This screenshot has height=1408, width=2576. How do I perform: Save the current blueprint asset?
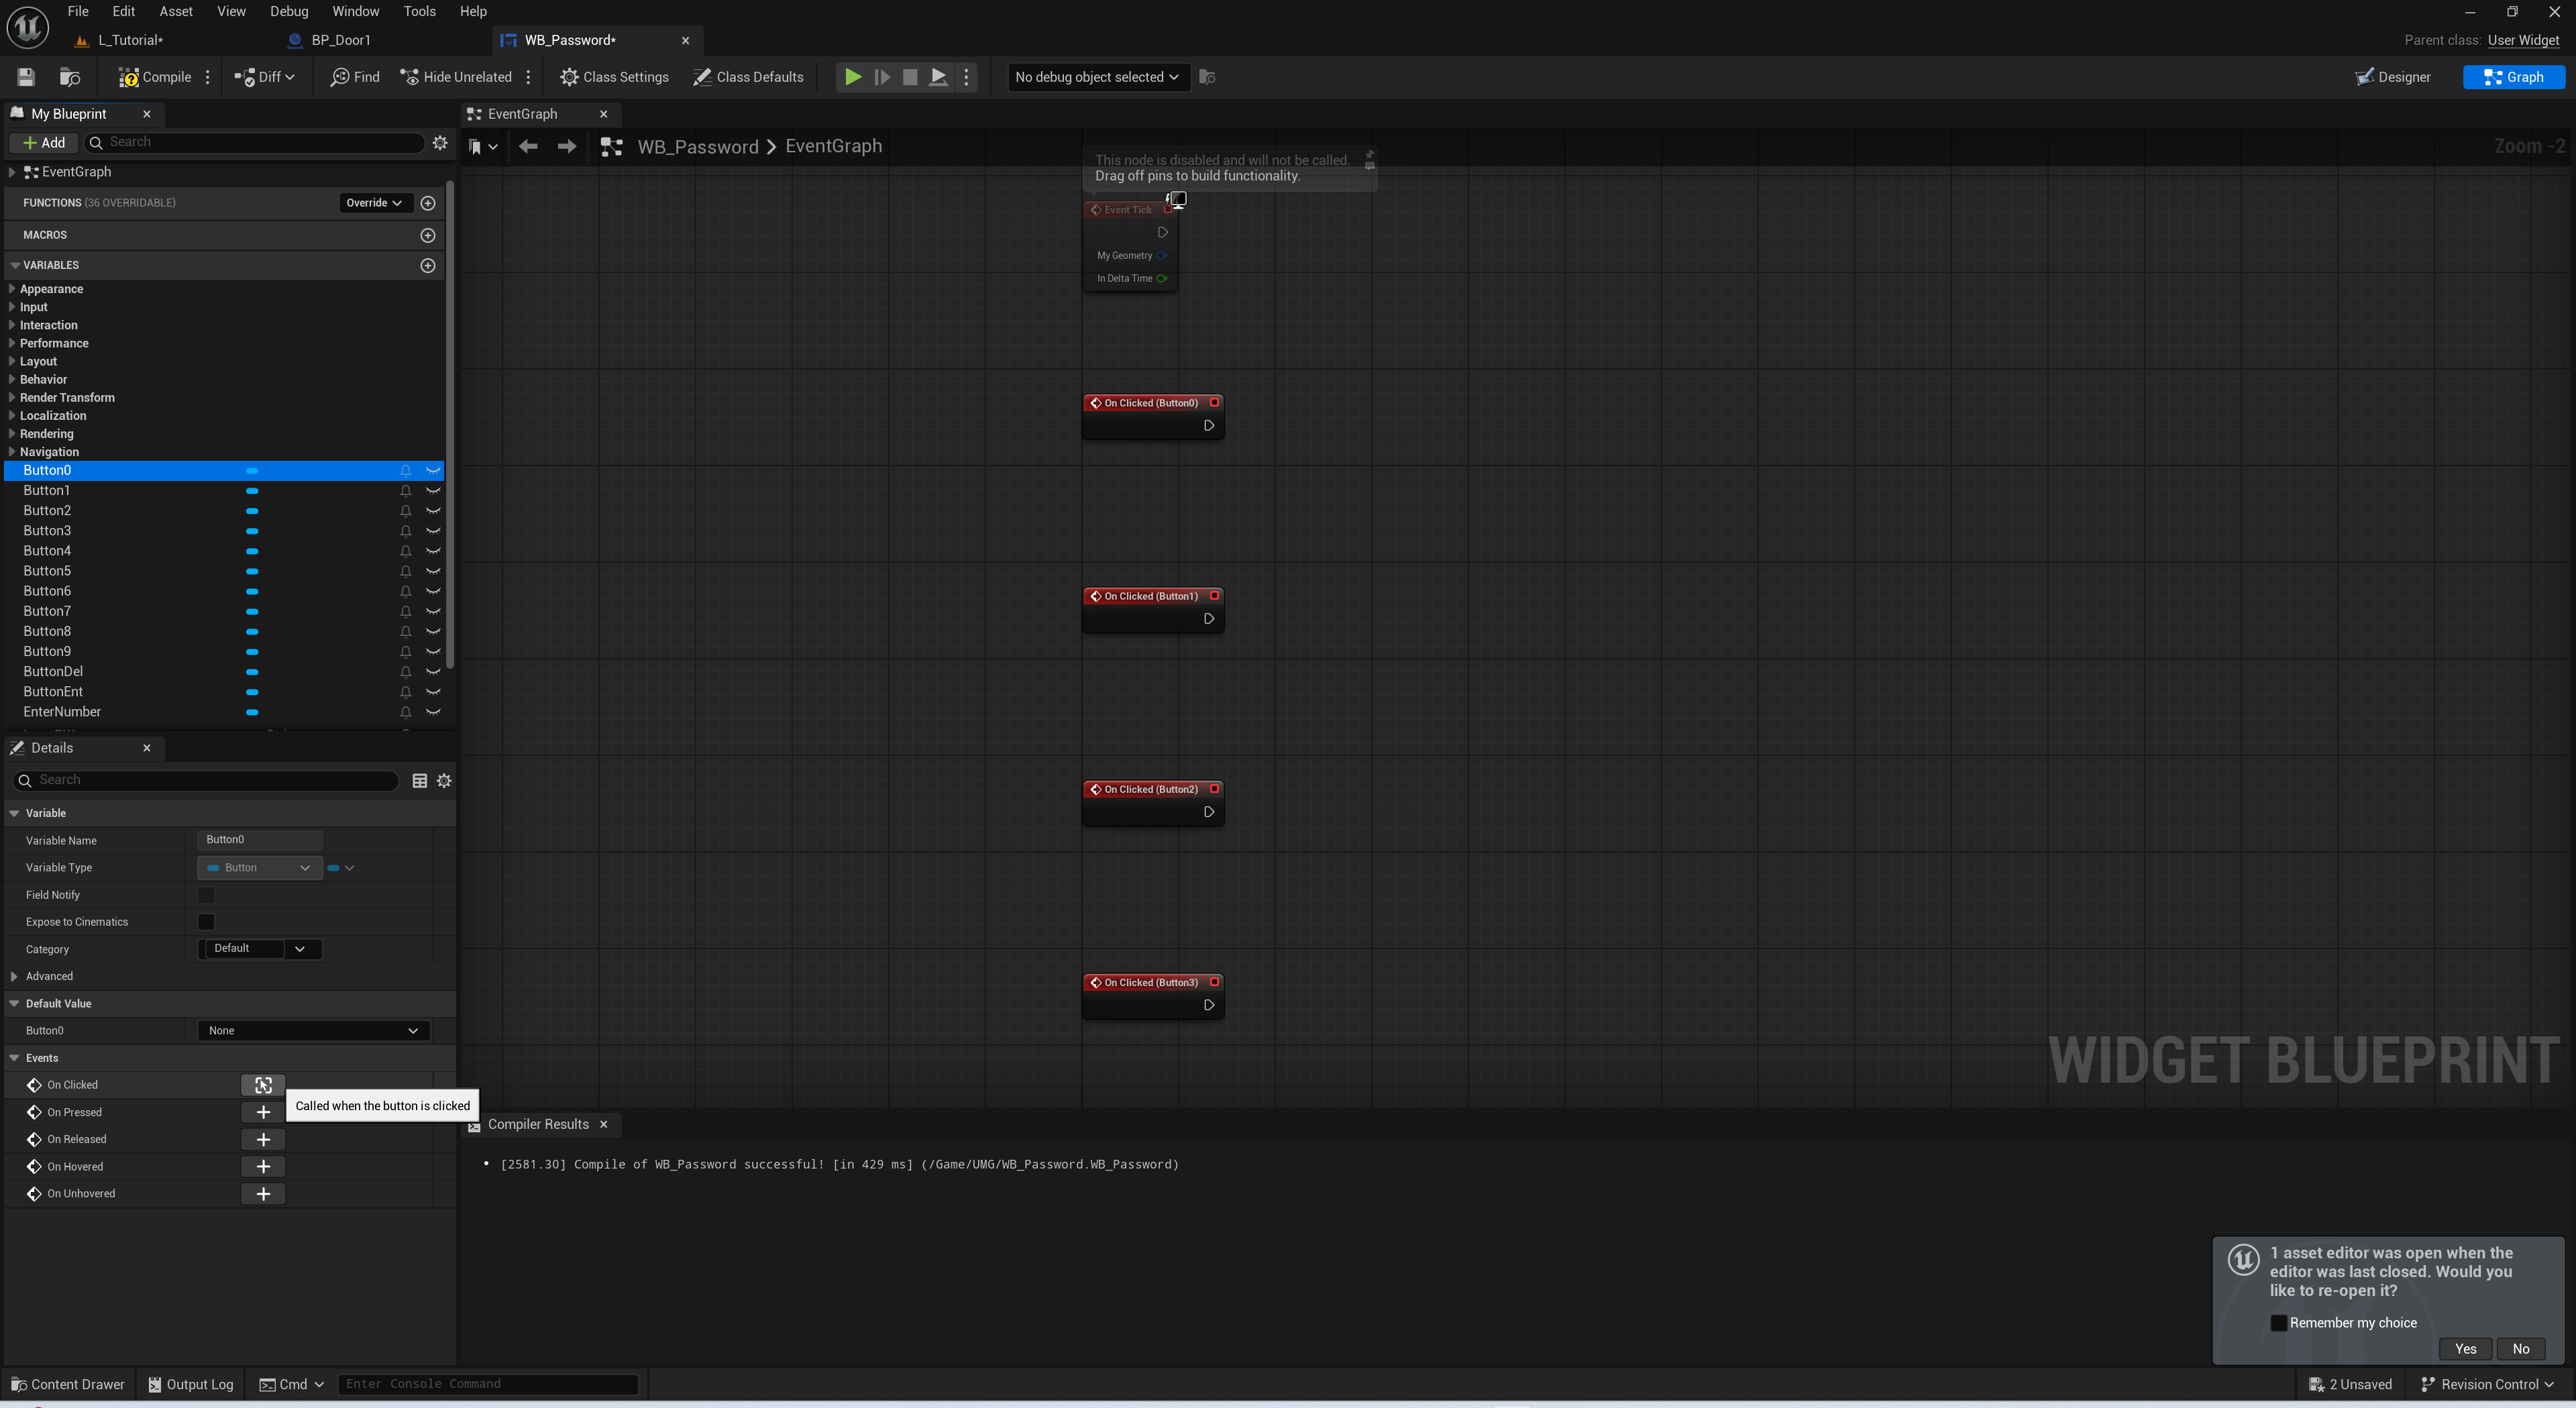26,77
